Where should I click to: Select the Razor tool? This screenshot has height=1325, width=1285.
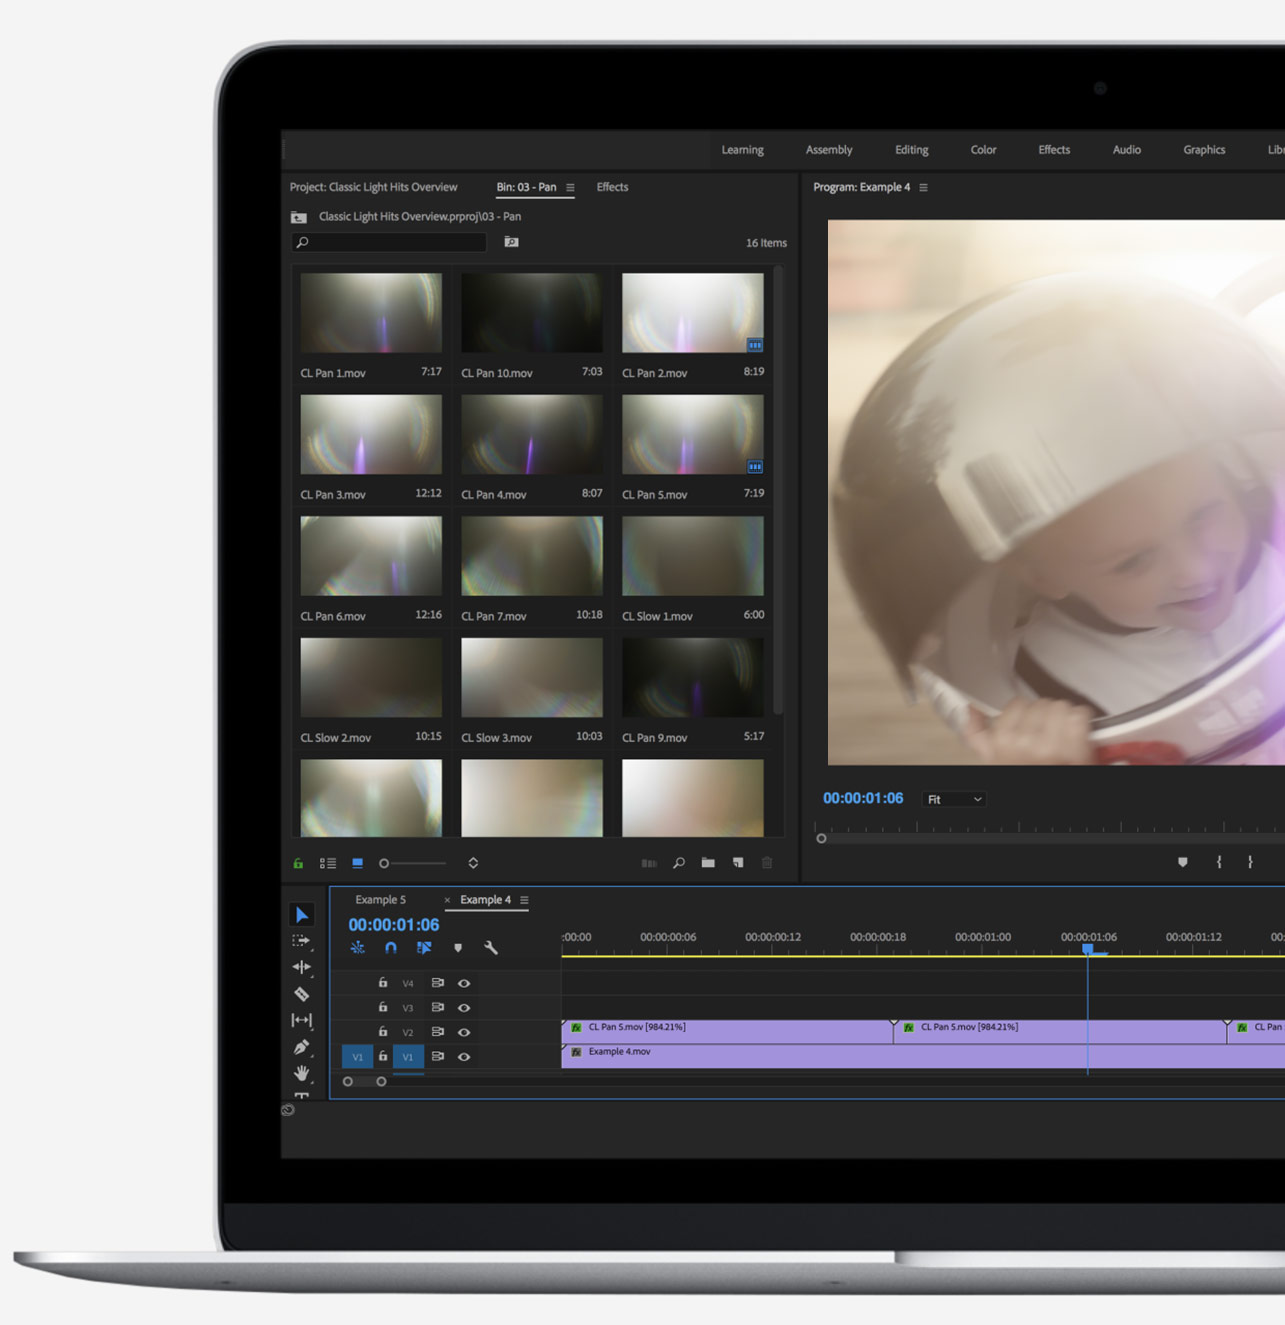click(301, 994)
